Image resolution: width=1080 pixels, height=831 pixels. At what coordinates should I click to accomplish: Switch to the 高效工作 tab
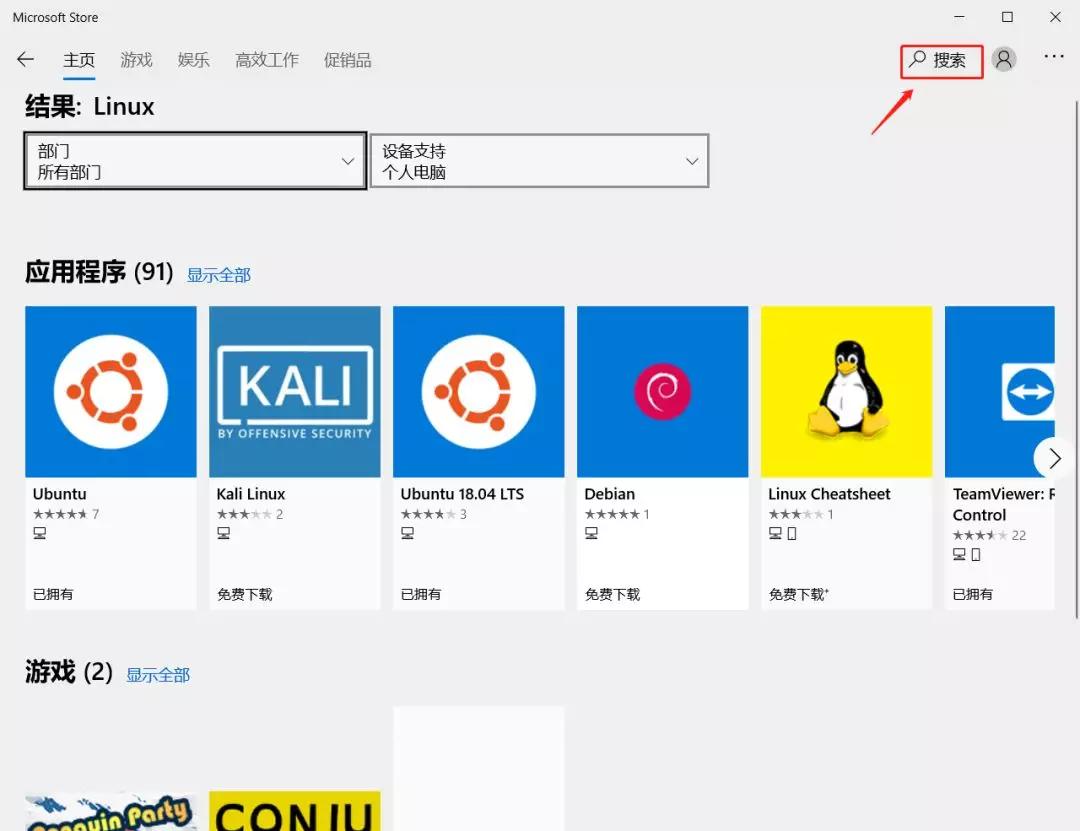(x=266, y=60)
